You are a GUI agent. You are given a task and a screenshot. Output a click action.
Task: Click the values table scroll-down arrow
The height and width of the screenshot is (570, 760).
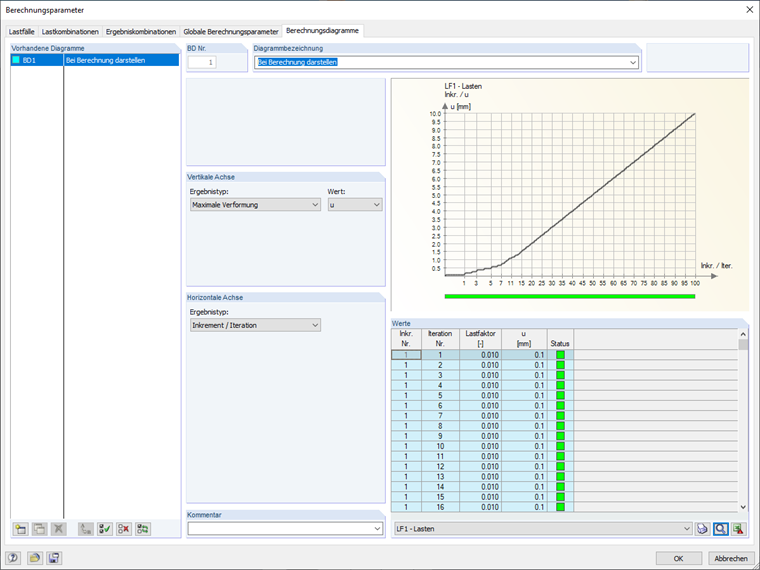coord(743,507)
